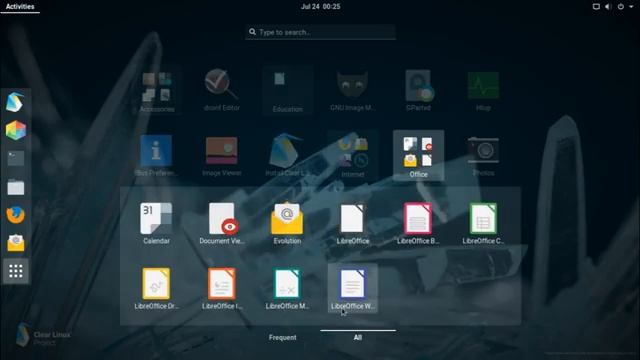Click the Clear Linux icon in dock

click(x=16, y=102)
